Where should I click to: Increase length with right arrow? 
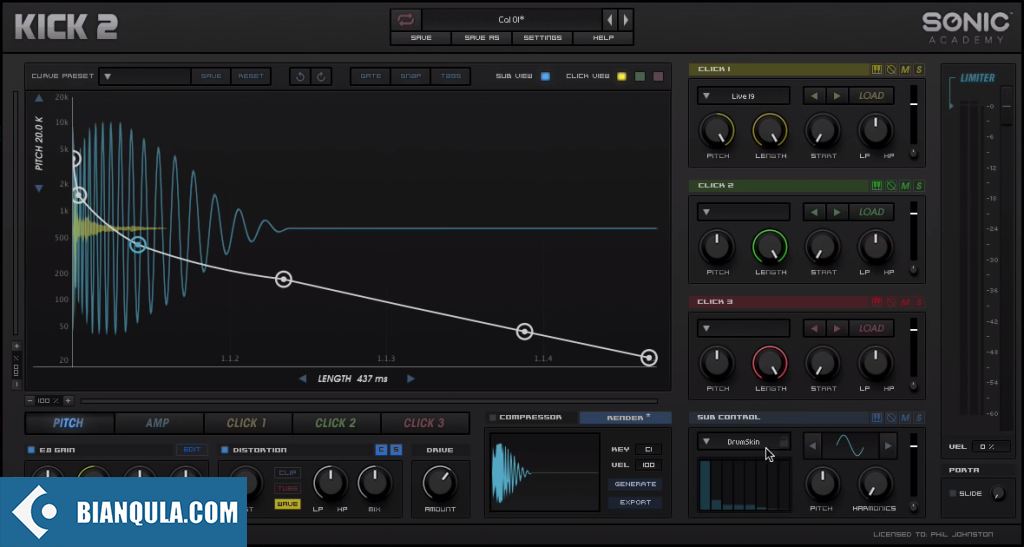click(410, 379)
